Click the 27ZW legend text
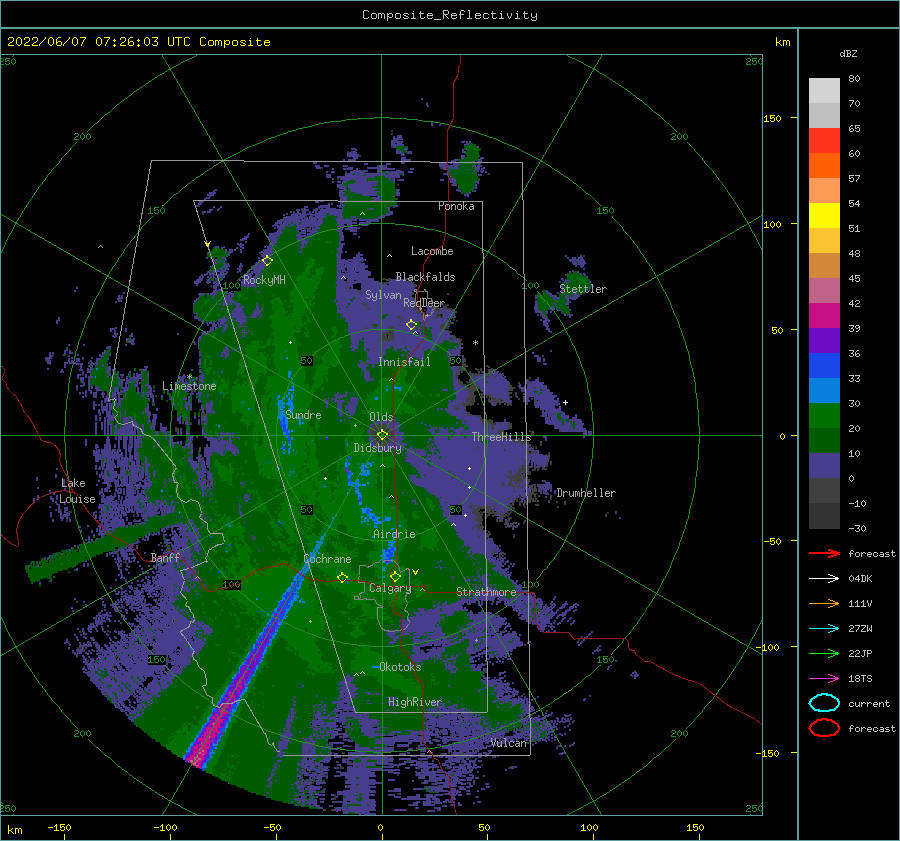The width and height of the screenshot is (900, 841). pos(860,629)
